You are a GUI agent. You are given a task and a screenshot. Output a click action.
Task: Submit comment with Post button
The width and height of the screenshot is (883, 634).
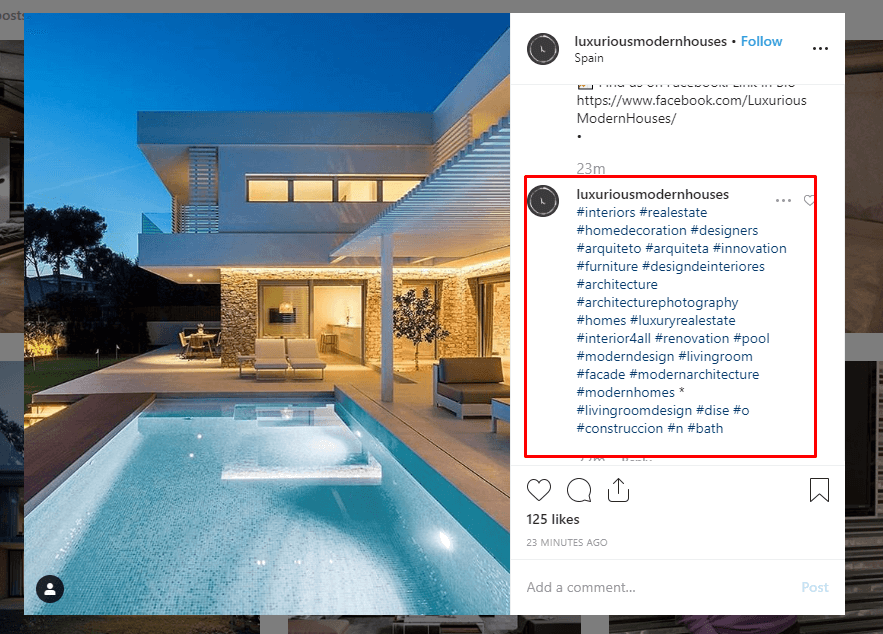(x=815, y=587)
